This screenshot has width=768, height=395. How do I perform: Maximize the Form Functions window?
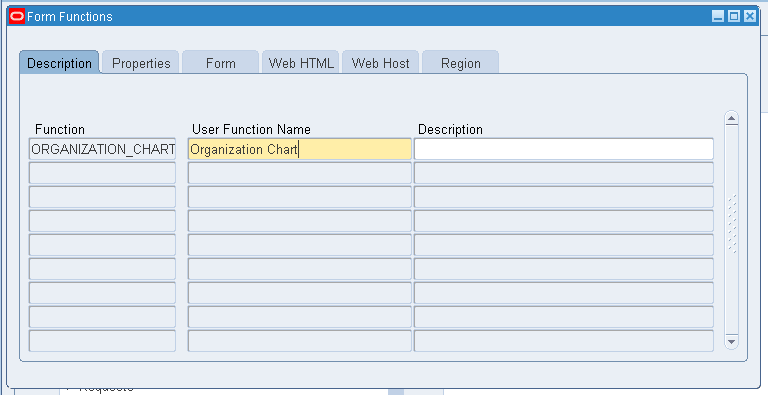pyautogui.click(x=734, y=16)
